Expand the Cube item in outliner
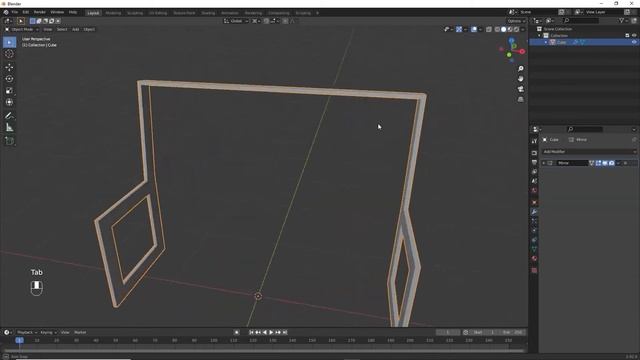The image size is (640, 360). click(546, 42)
